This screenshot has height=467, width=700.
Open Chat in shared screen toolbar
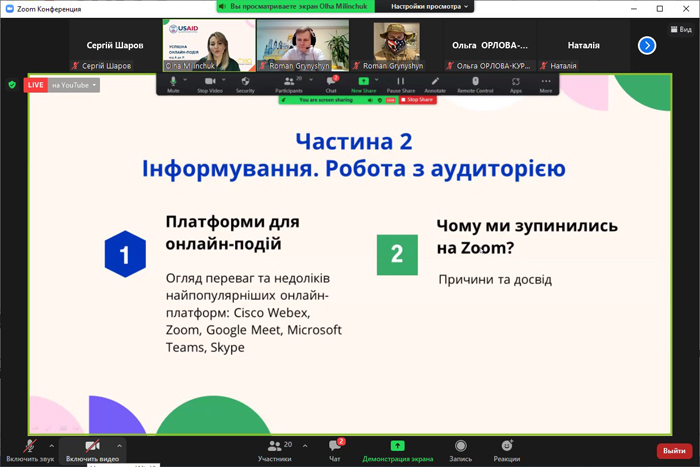point(331,84)
